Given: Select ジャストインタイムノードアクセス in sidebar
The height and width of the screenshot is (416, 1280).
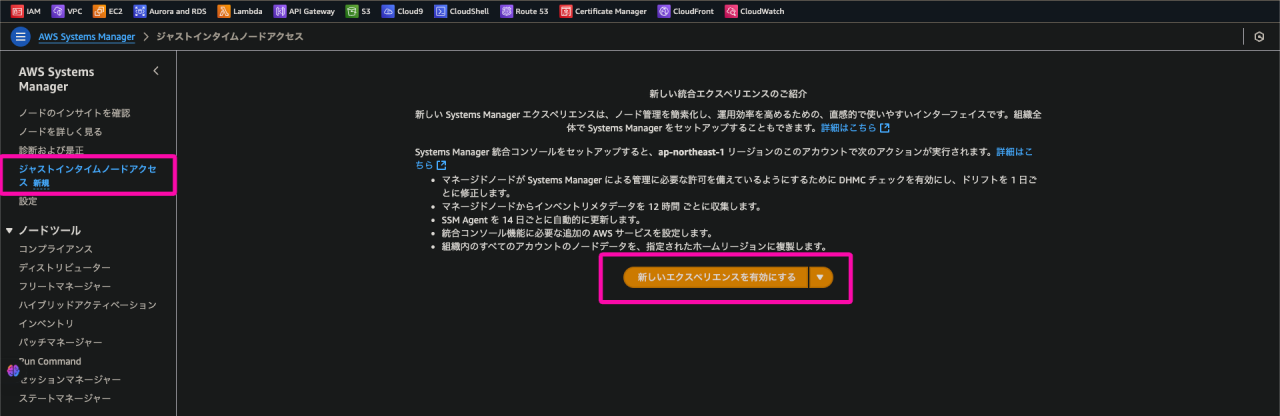Looking at the screenshot, I should [88, 175].
